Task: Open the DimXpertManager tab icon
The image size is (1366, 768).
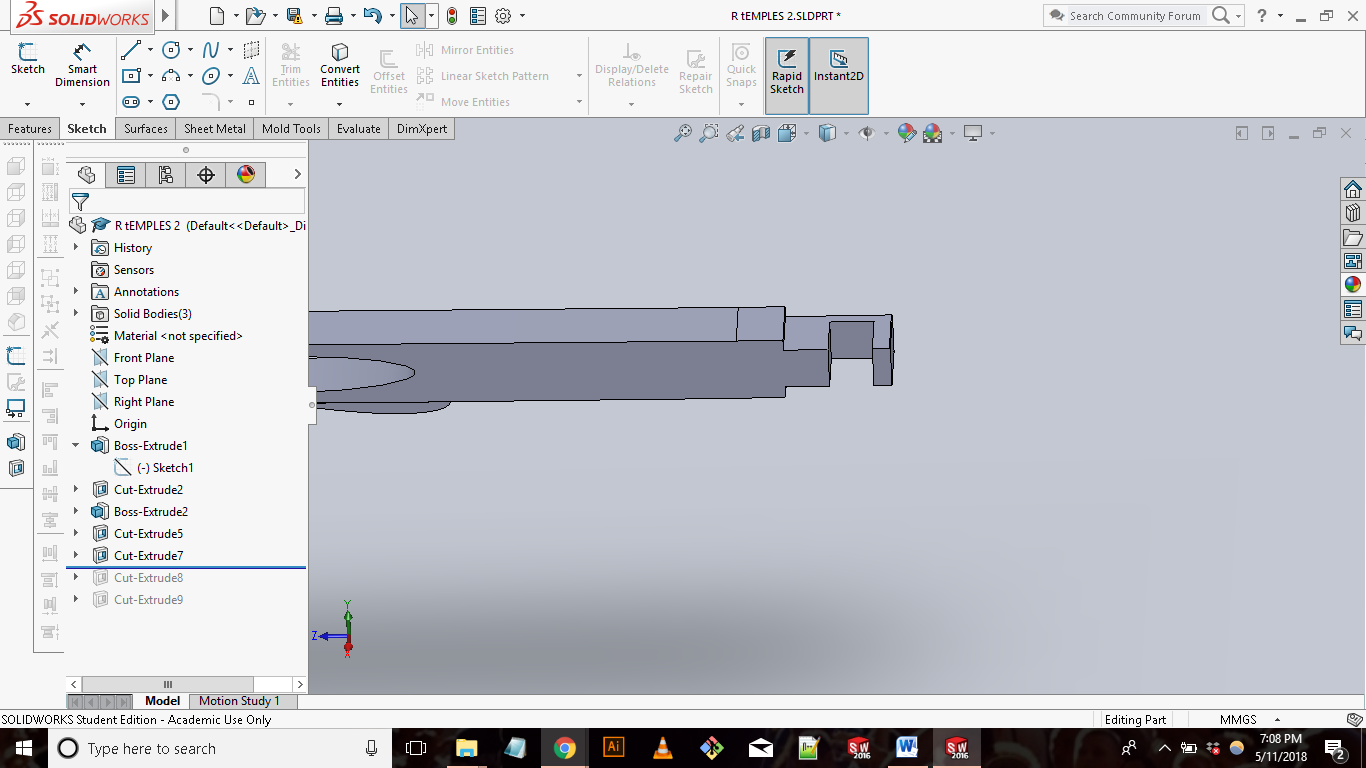Action: (x=206, y=175)
